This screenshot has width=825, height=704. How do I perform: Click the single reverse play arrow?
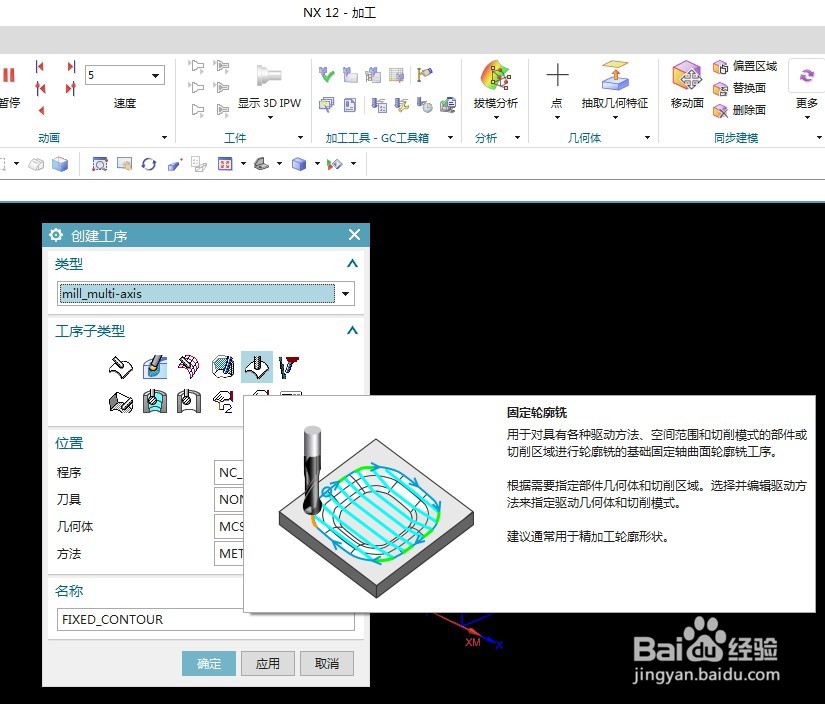(41, 110)
